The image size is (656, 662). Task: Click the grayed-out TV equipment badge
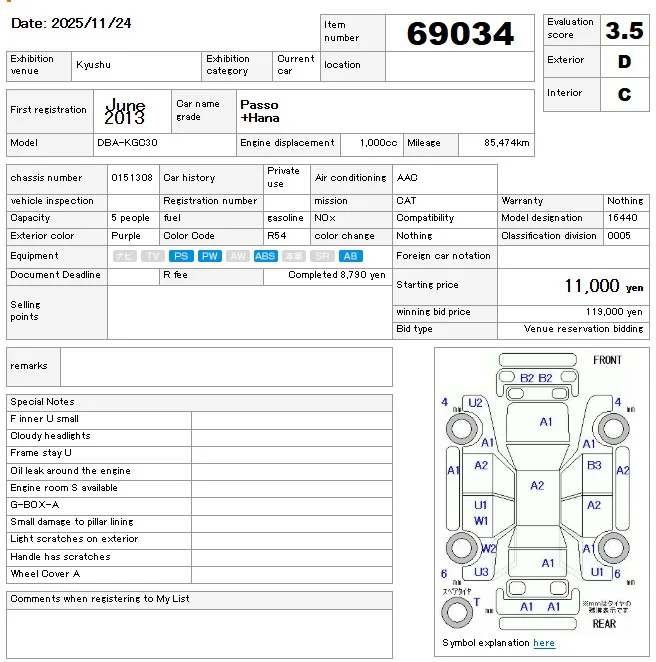pyautogui.click(x=153, y=256)
